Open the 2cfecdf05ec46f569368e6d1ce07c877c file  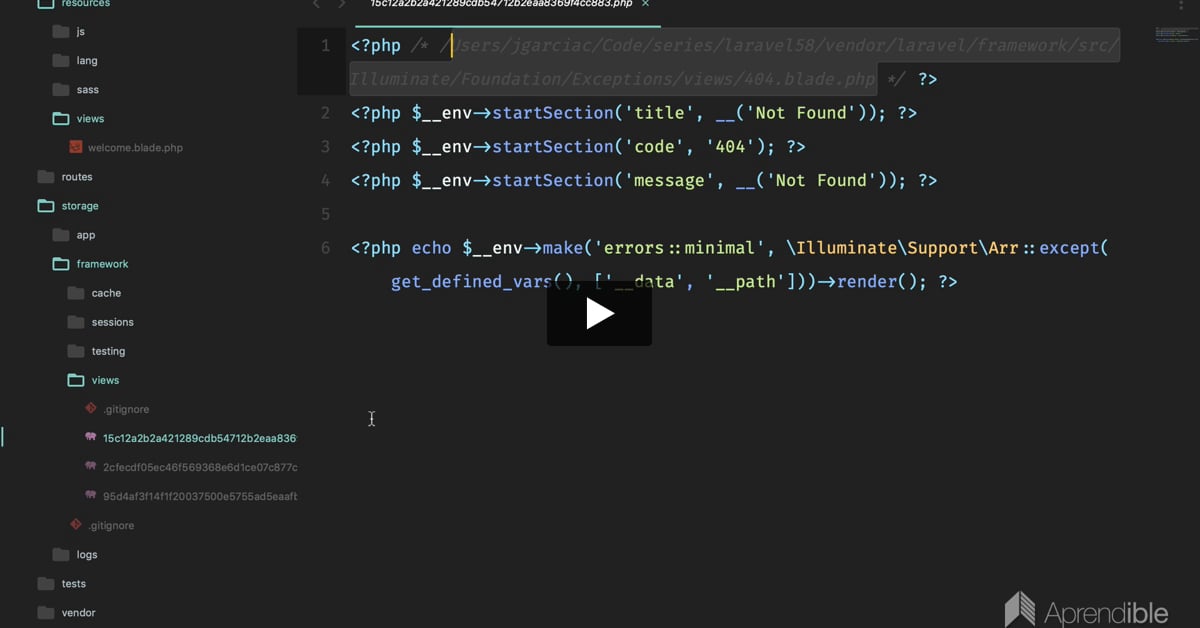point(200,467)
